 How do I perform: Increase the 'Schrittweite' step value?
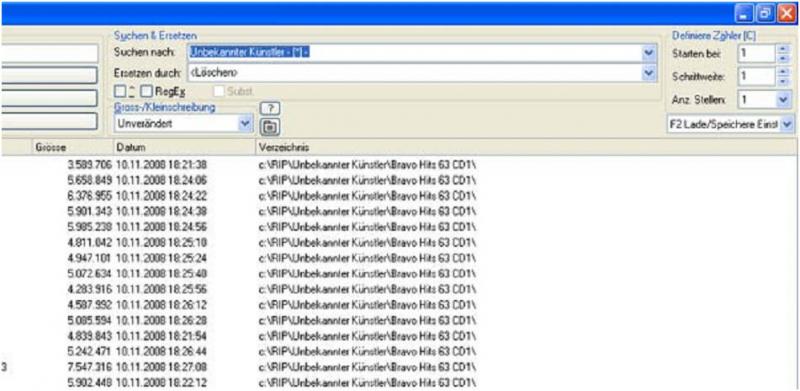coord(783,71)
